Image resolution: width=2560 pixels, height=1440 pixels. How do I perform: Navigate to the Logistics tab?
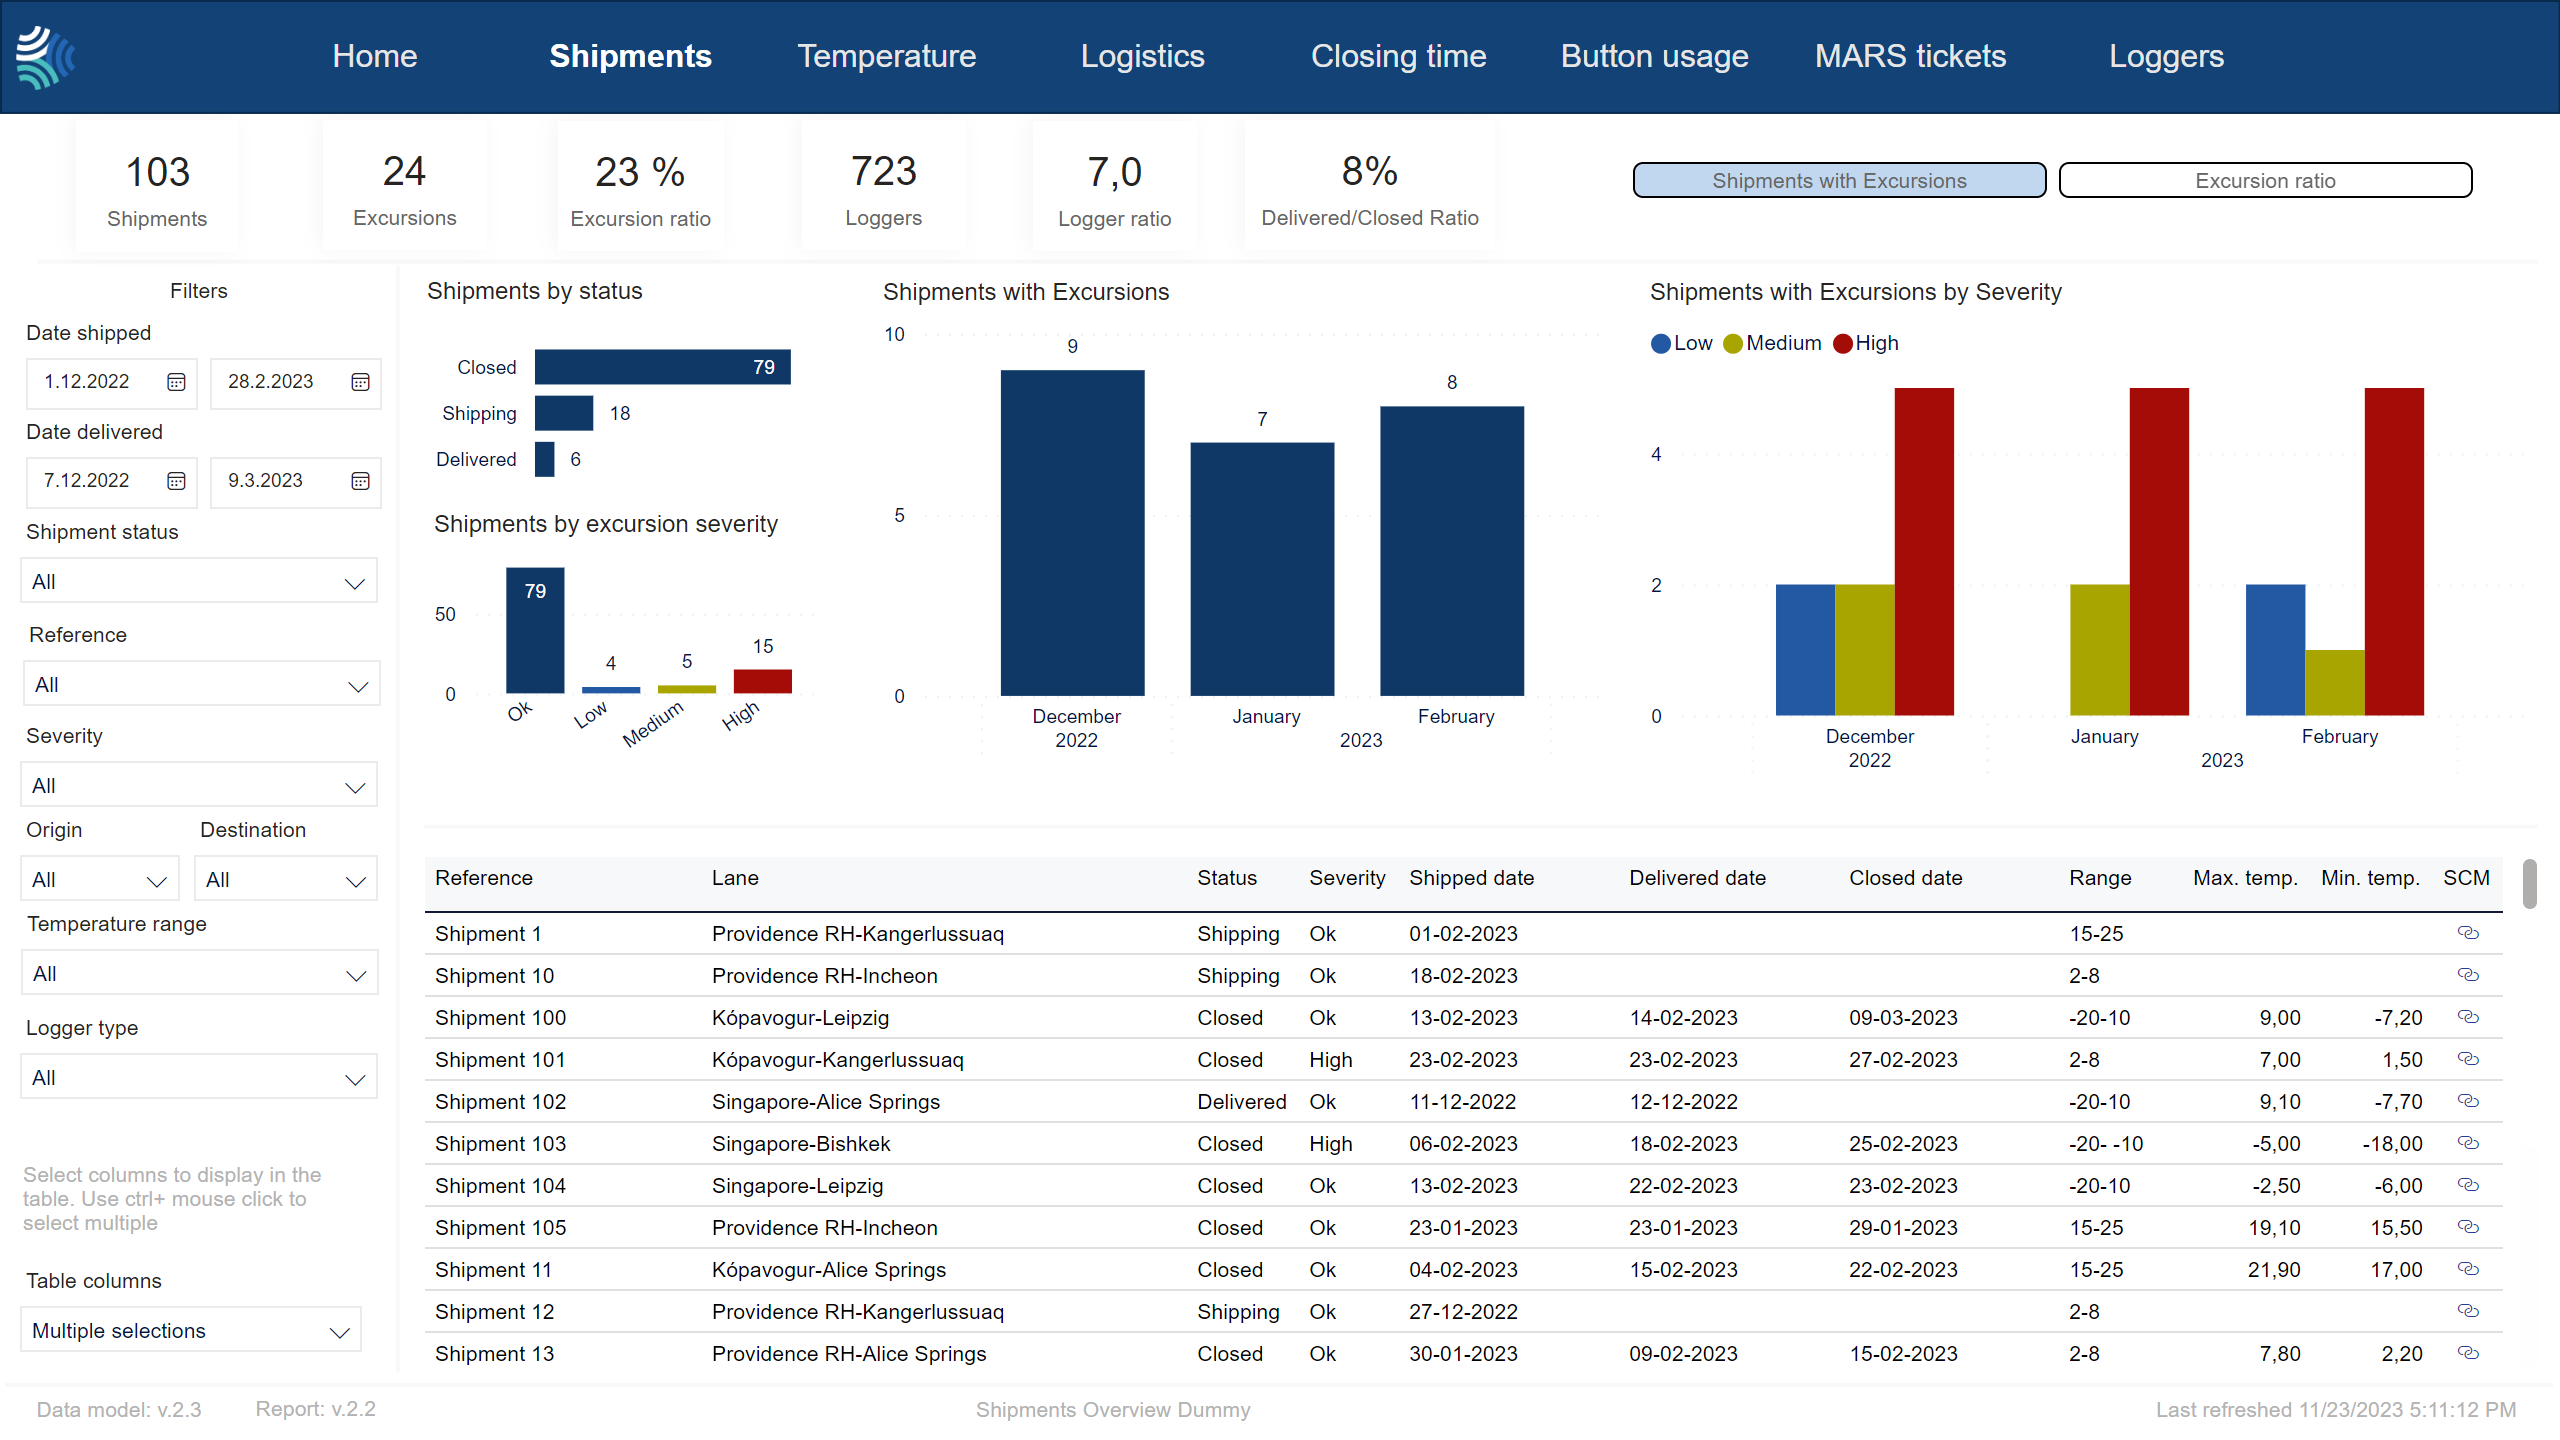1143,56
